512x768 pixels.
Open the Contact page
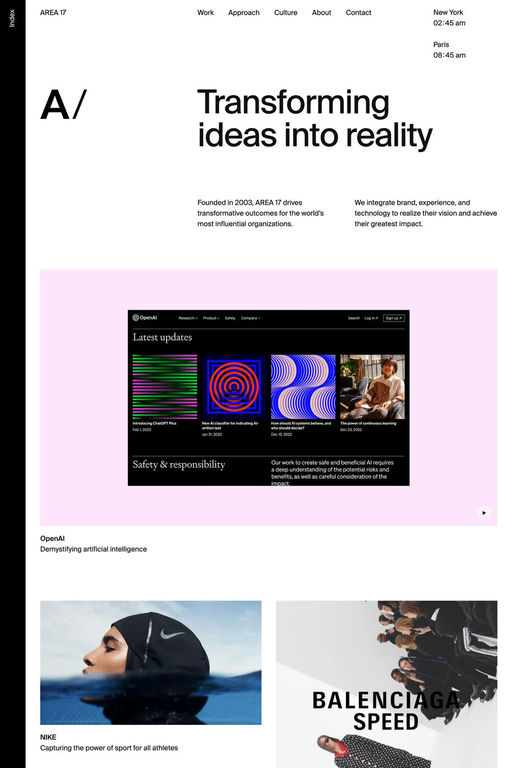(358, 12)
